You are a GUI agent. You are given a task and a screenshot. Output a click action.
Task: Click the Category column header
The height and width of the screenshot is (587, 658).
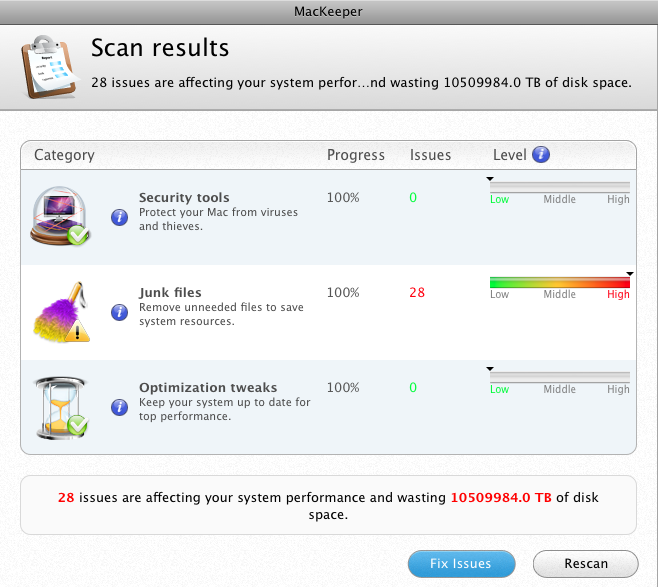click(x=64, y=155)
